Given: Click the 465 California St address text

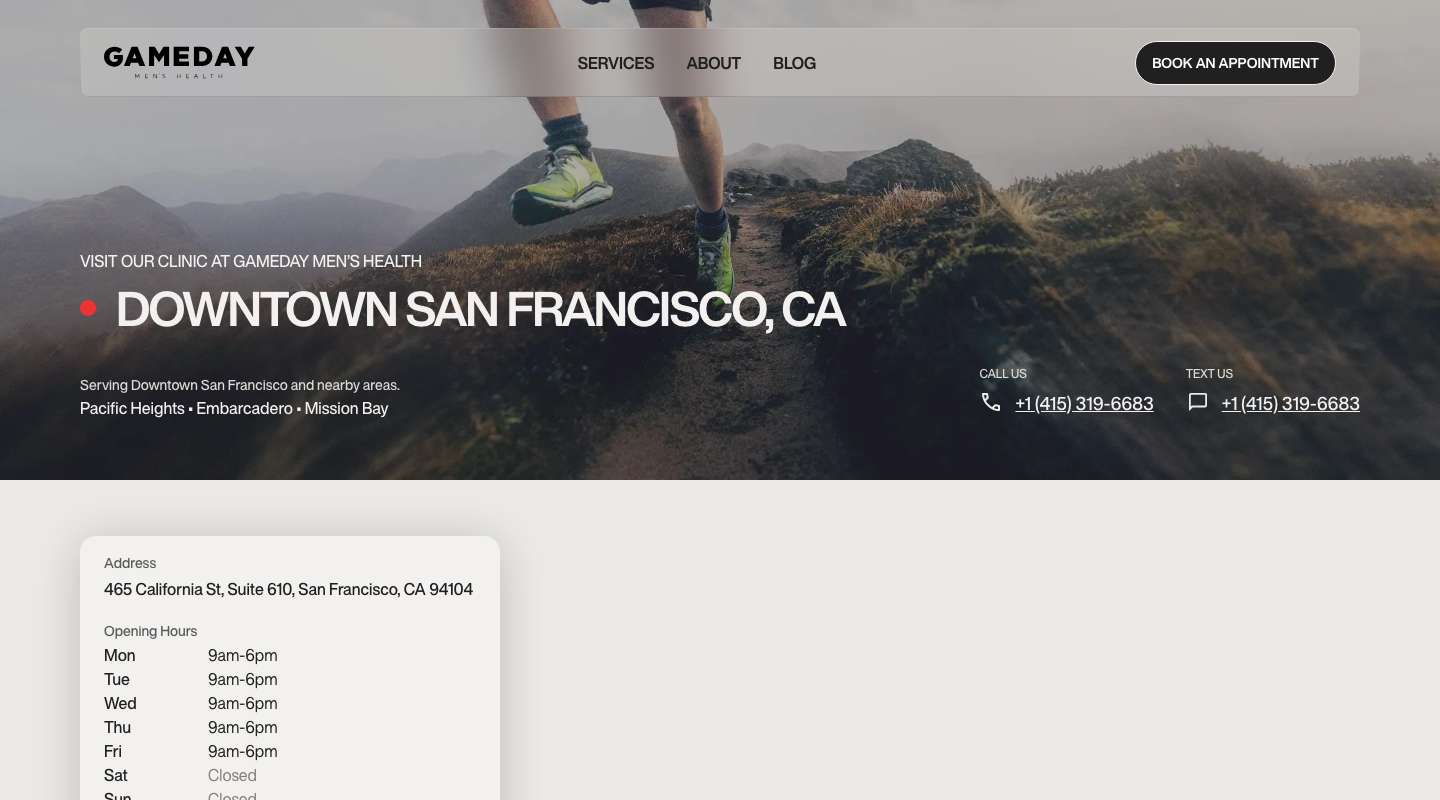Looking at the screenshot, I should tap(288, 589).
